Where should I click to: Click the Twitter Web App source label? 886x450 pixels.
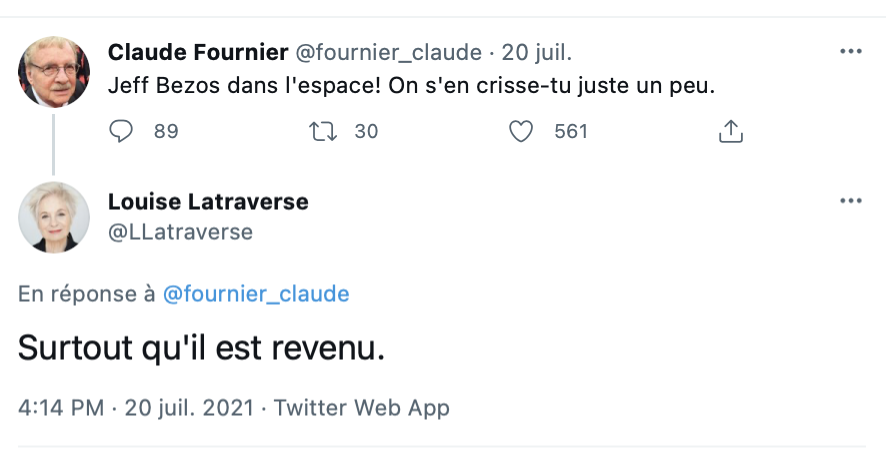362,408
